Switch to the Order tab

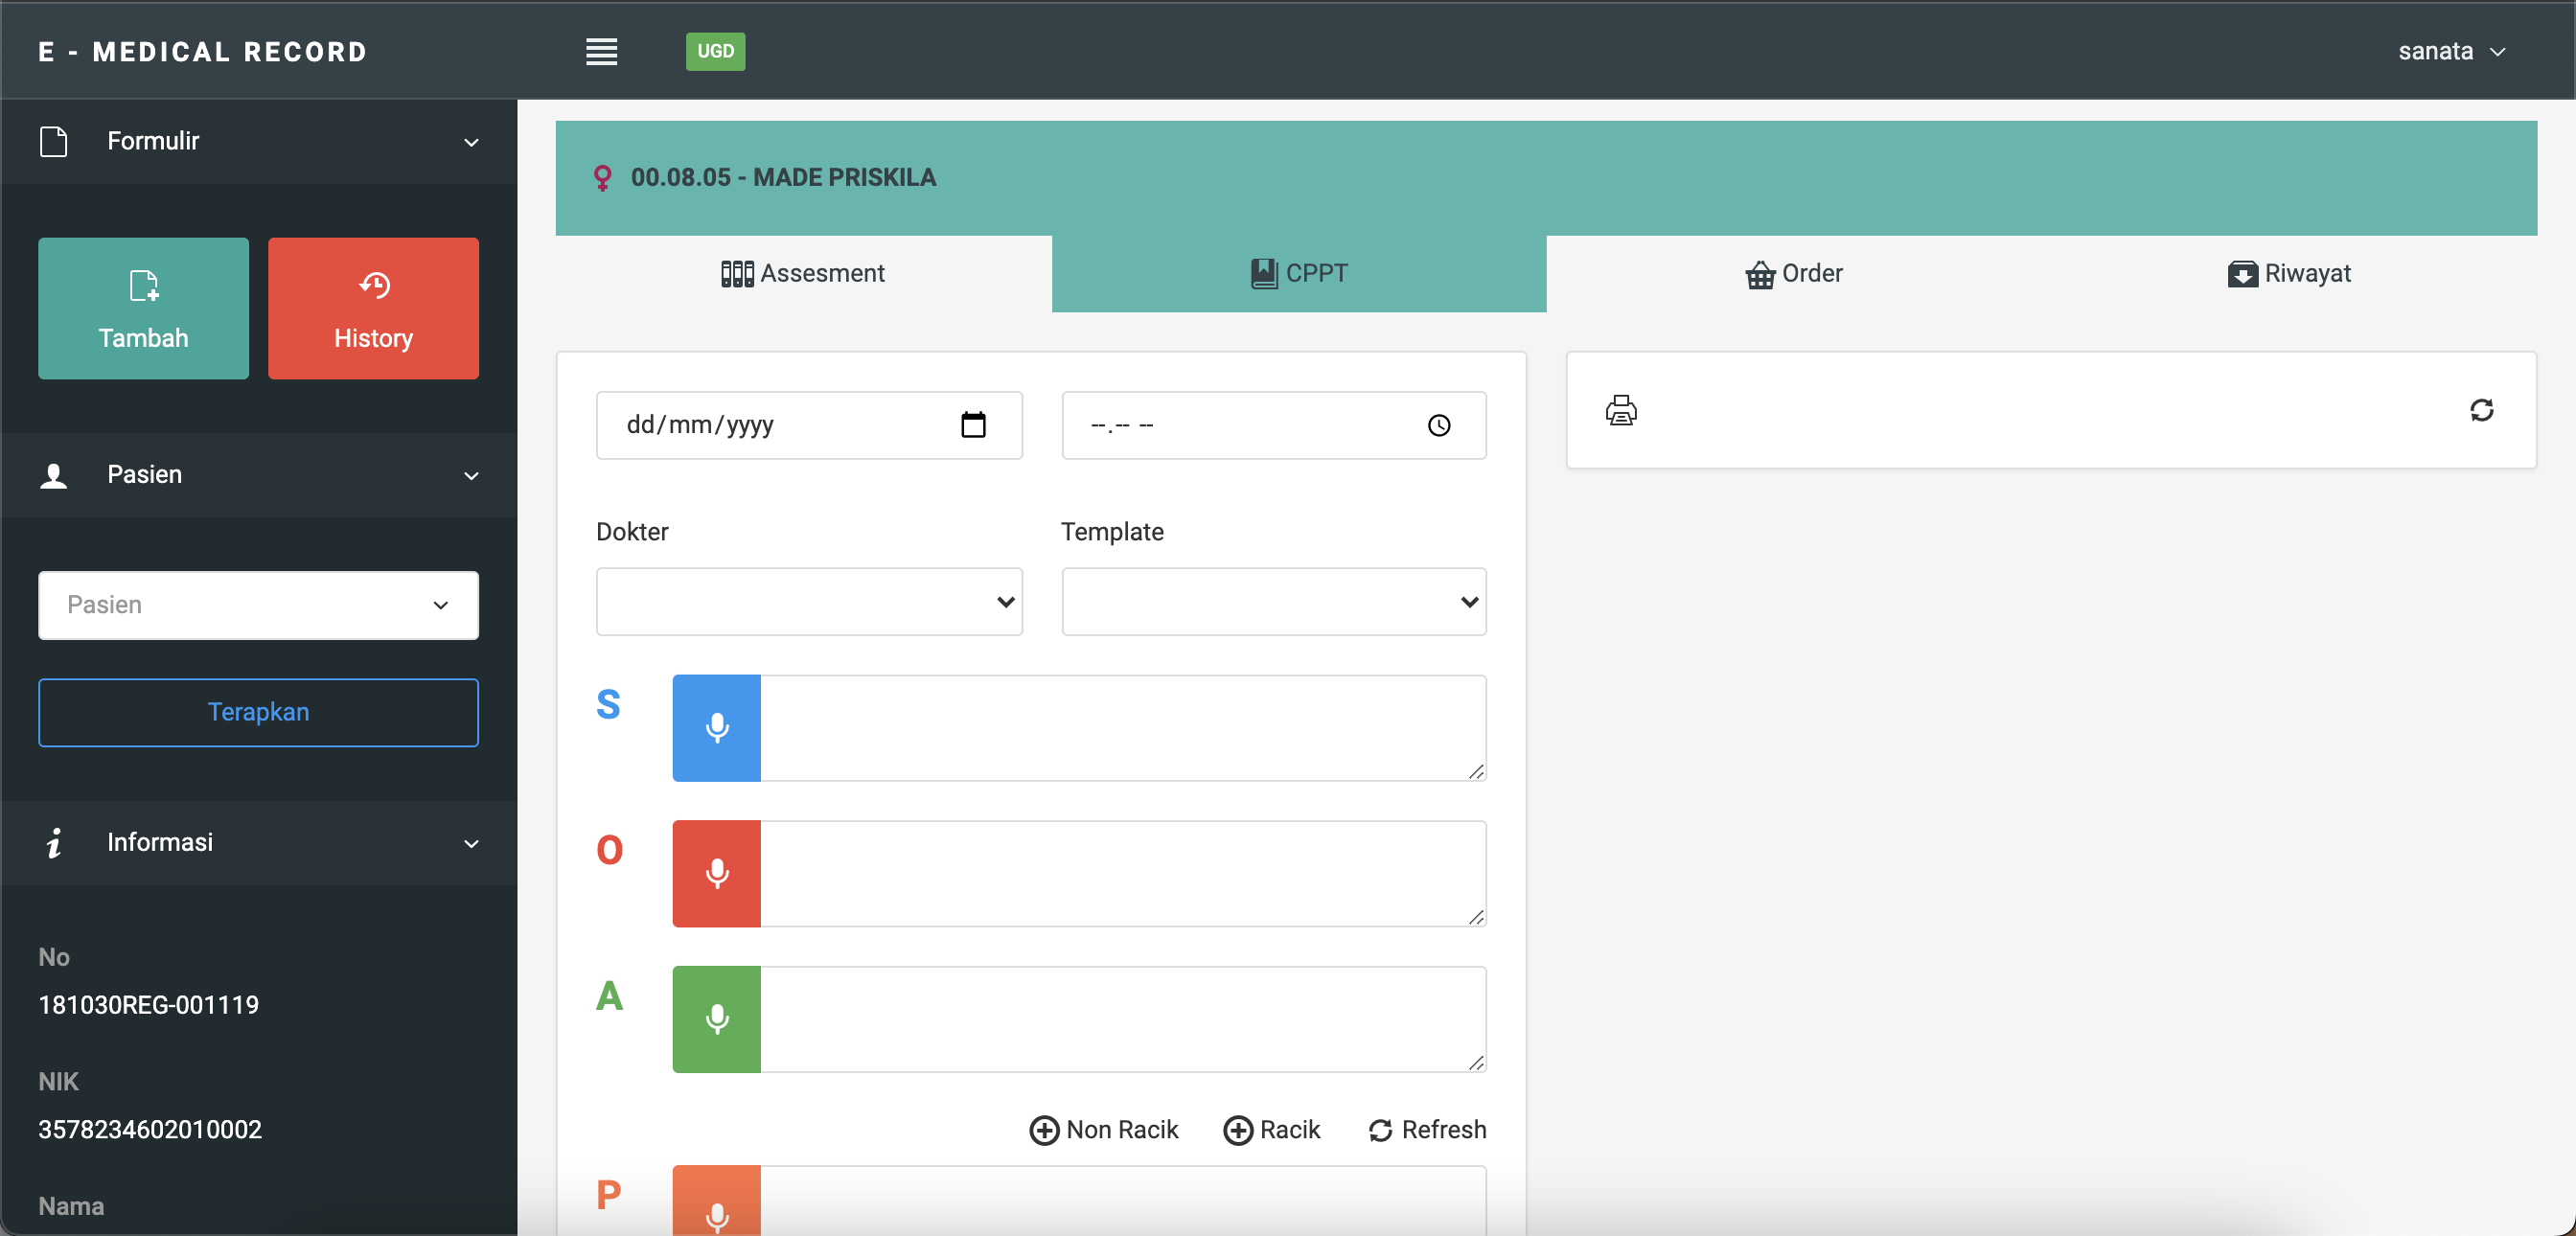1794,273
